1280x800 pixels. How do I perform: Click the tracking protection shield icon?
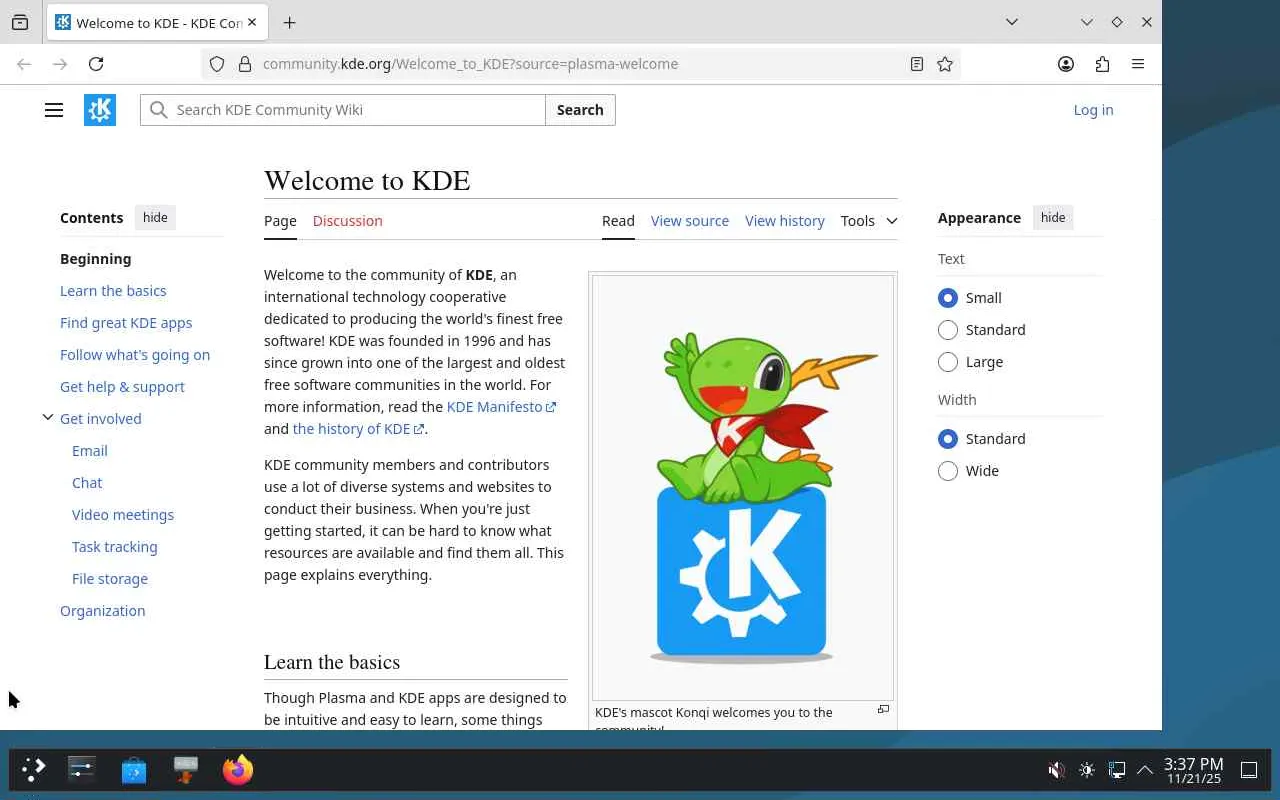tap(217, 64)
